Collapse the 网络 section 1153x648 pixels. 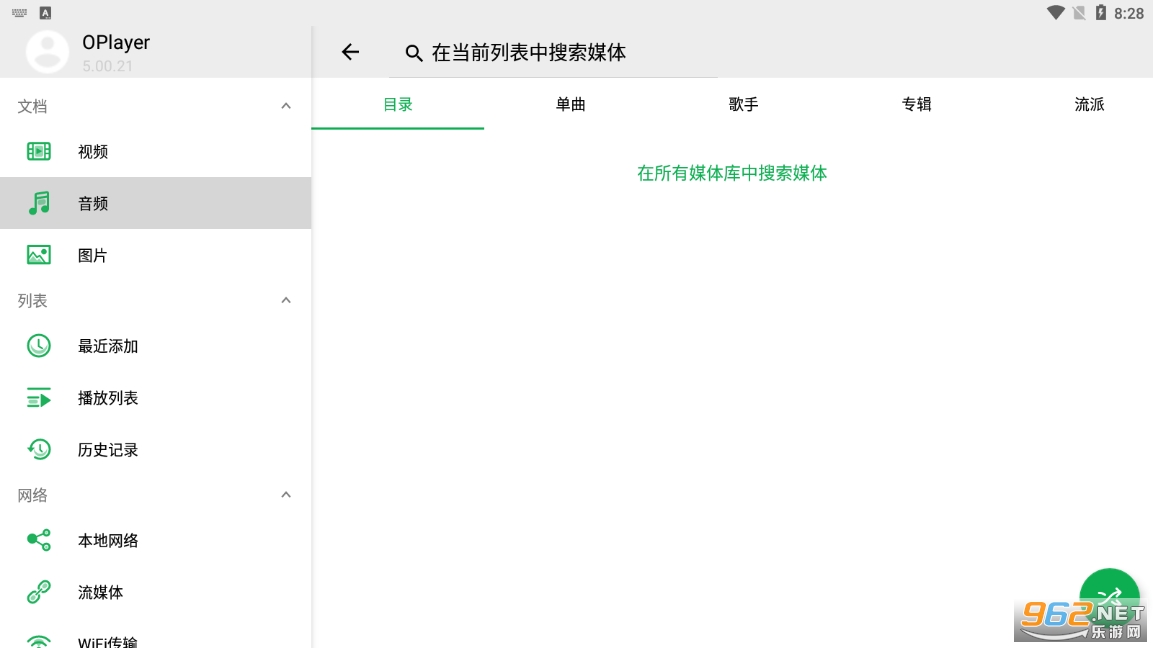(x=286, y=495)
